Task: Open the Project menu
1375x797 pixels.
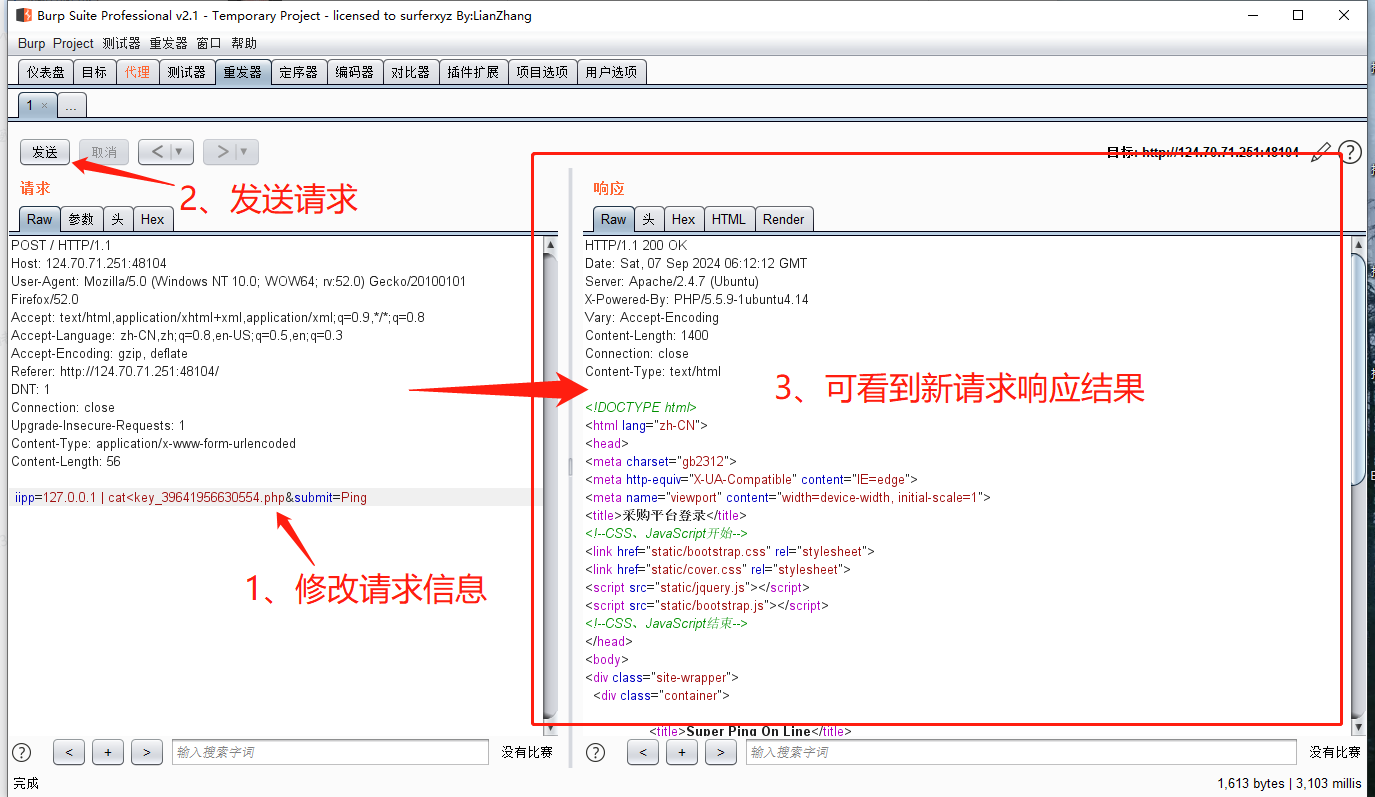Action: click(73, 43)
